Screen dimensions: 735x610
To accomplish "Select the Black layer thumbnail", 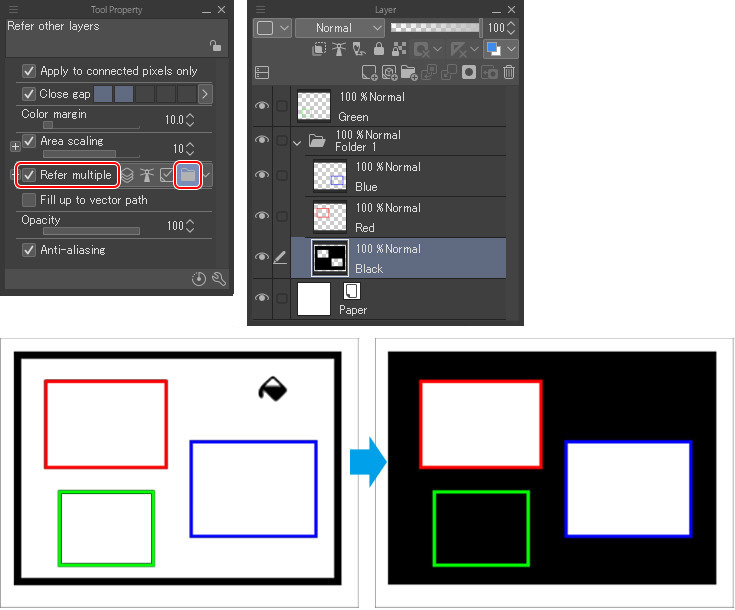I will pos(330,258).
